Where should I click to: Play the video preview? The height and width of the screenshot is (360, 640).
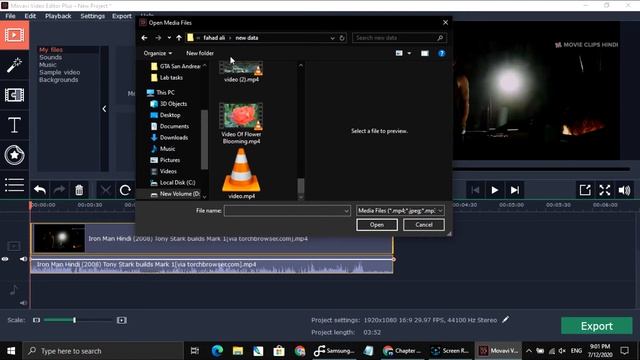495,190
